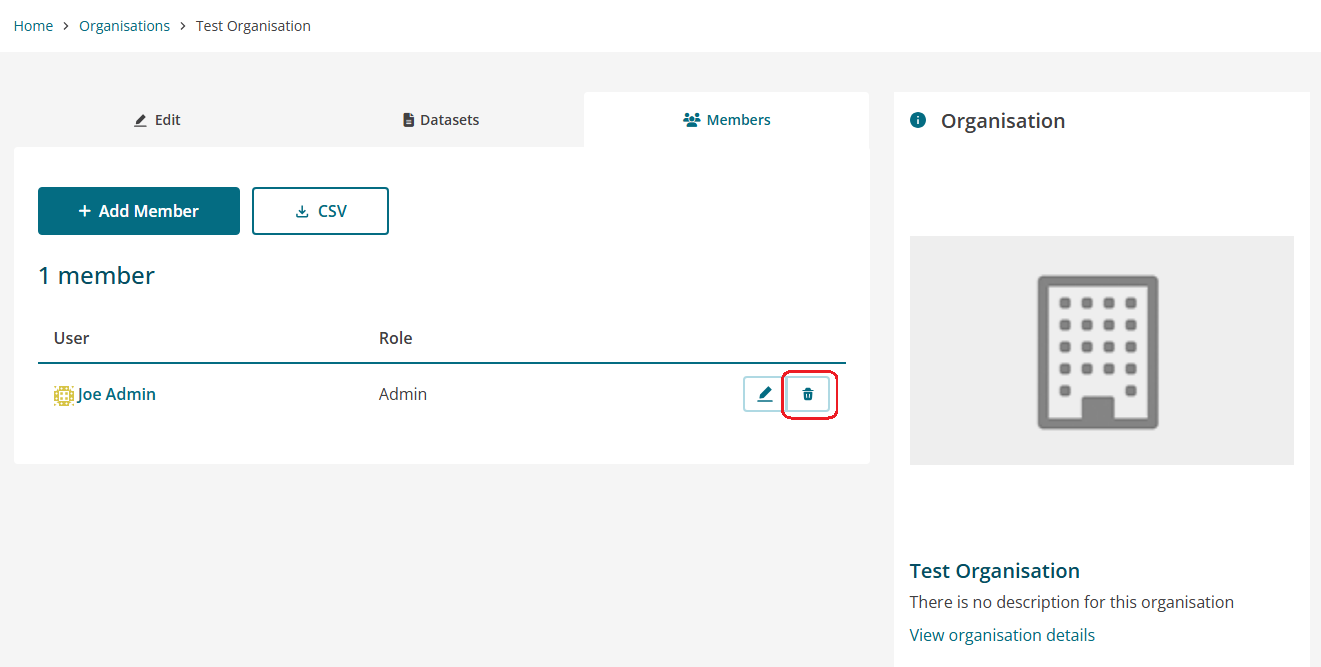Click the Admin role cell

click(x=403, y=394)
